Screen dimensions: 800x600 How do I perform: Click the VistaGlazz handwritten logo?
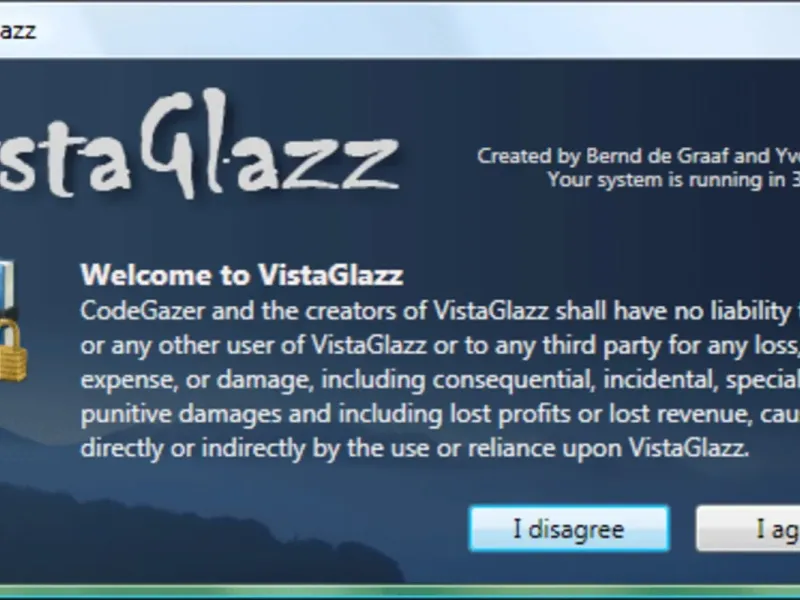(x=198, y=144)
